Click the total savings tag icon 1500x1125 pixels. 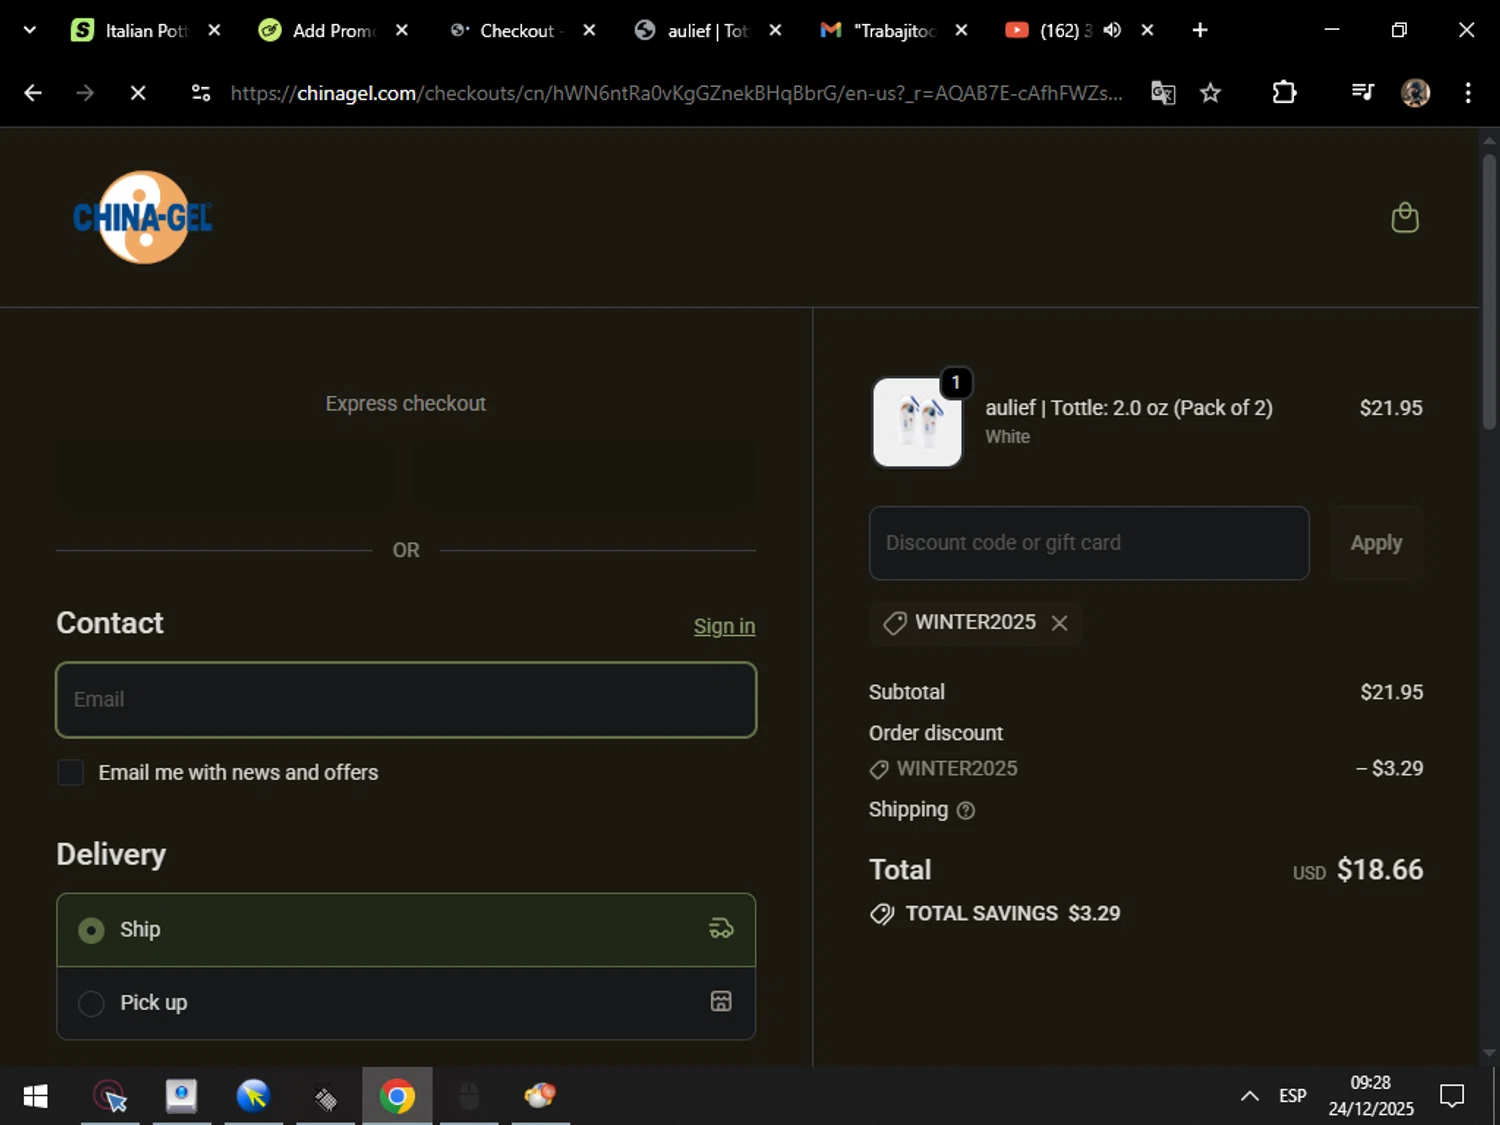[882, 914]
